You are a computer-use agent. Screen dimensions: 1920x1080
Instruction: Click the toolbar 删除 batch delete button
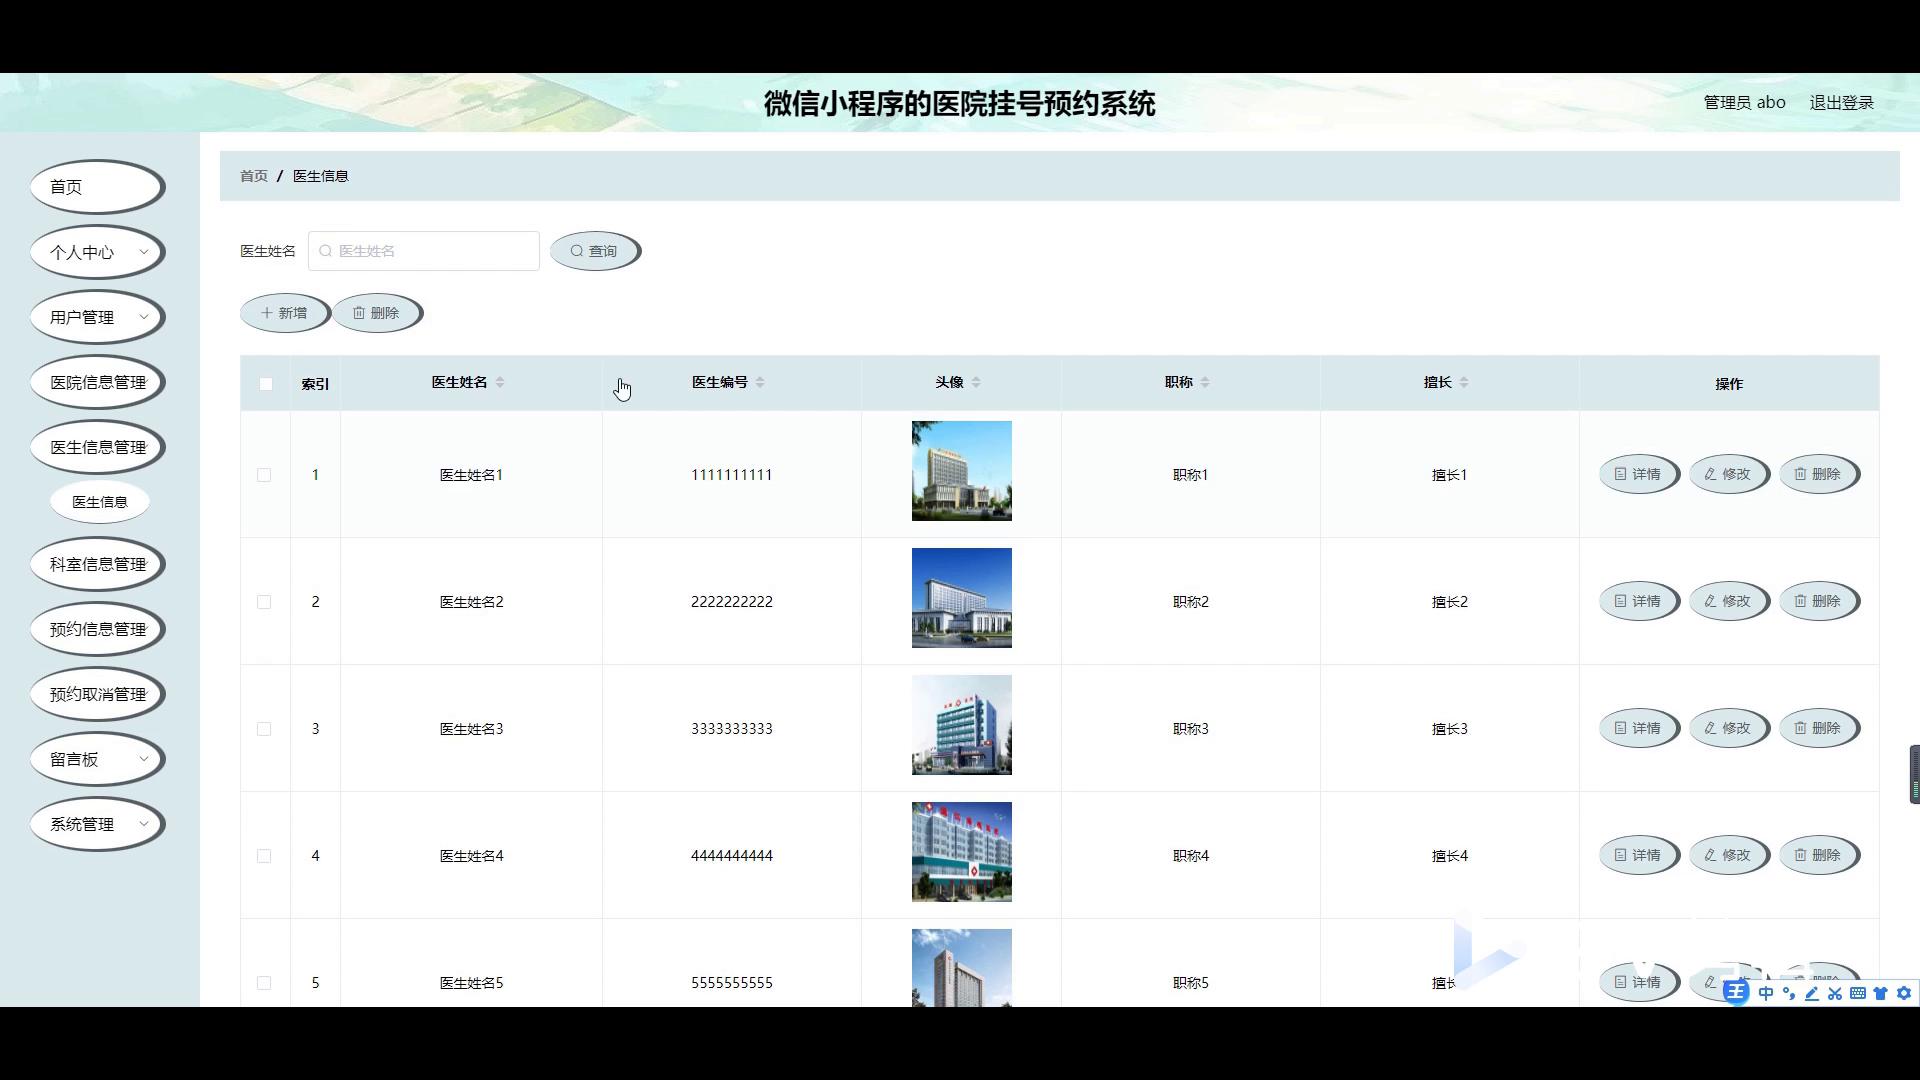(376, 313)
